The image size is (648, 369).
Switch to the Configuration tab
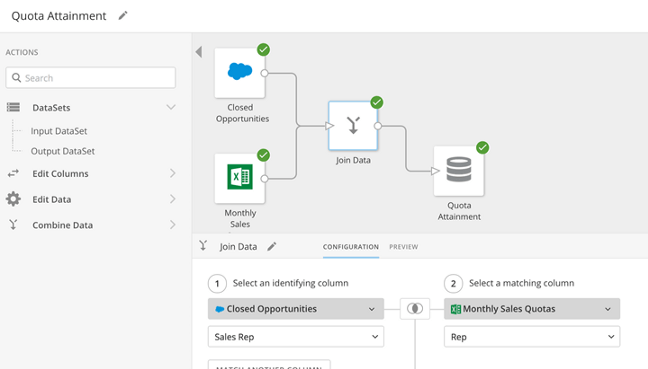point(351,247)
